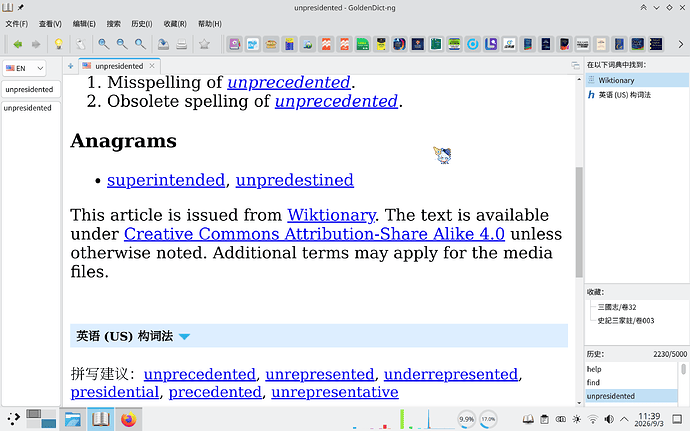Open the application launcher on taskbar
This screenshot has width=690, height=431.
[x=13, y=419]
